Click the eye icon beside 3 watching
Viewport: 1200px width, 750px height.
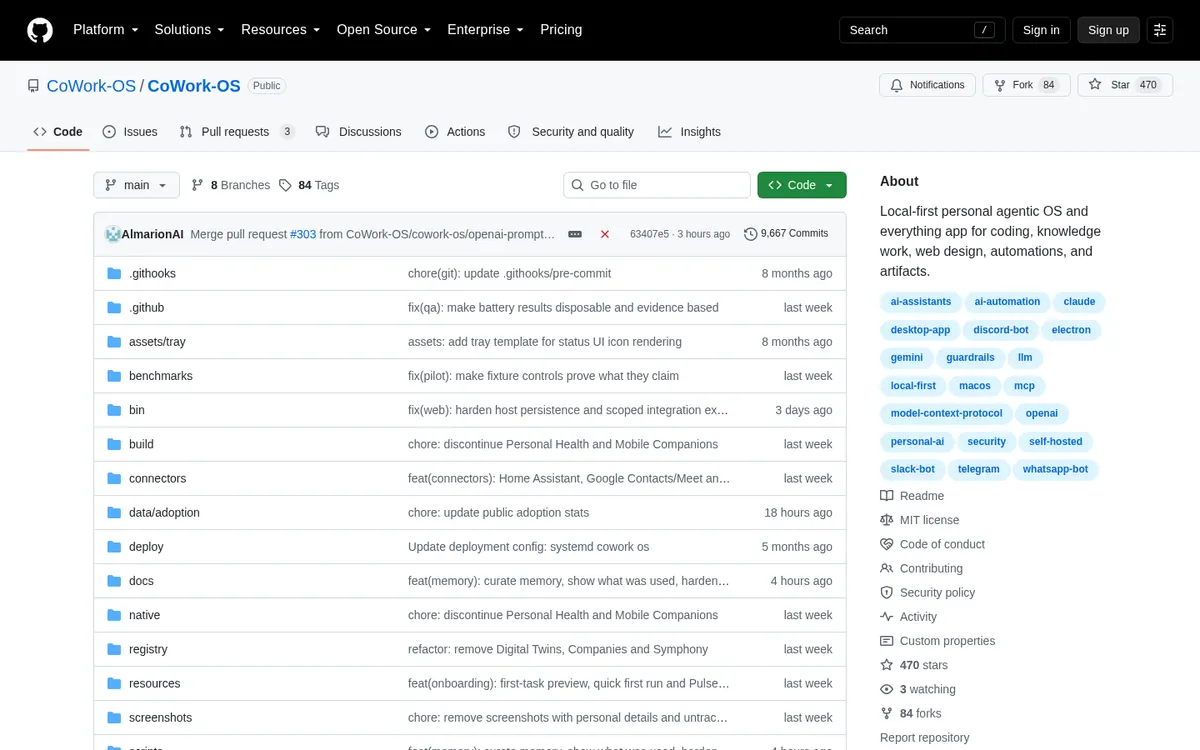coord(887,689)
